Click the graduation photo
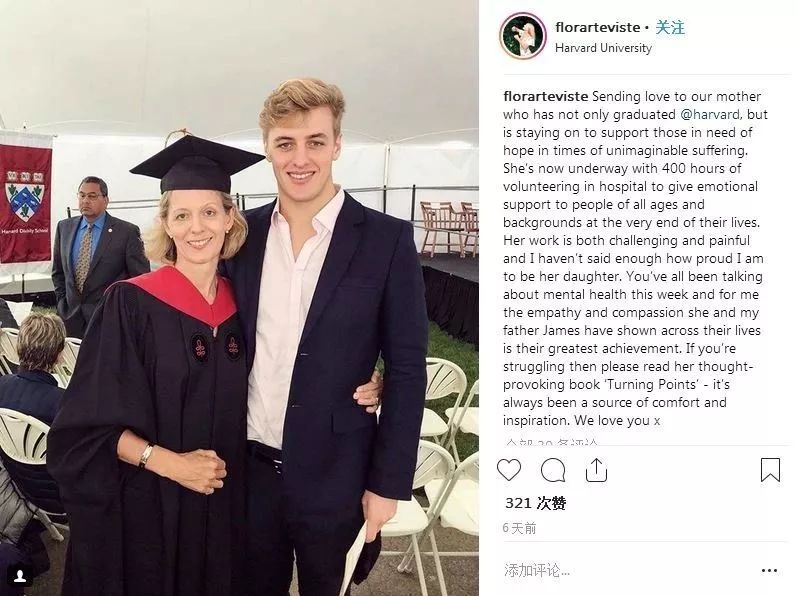 [240, 300]
